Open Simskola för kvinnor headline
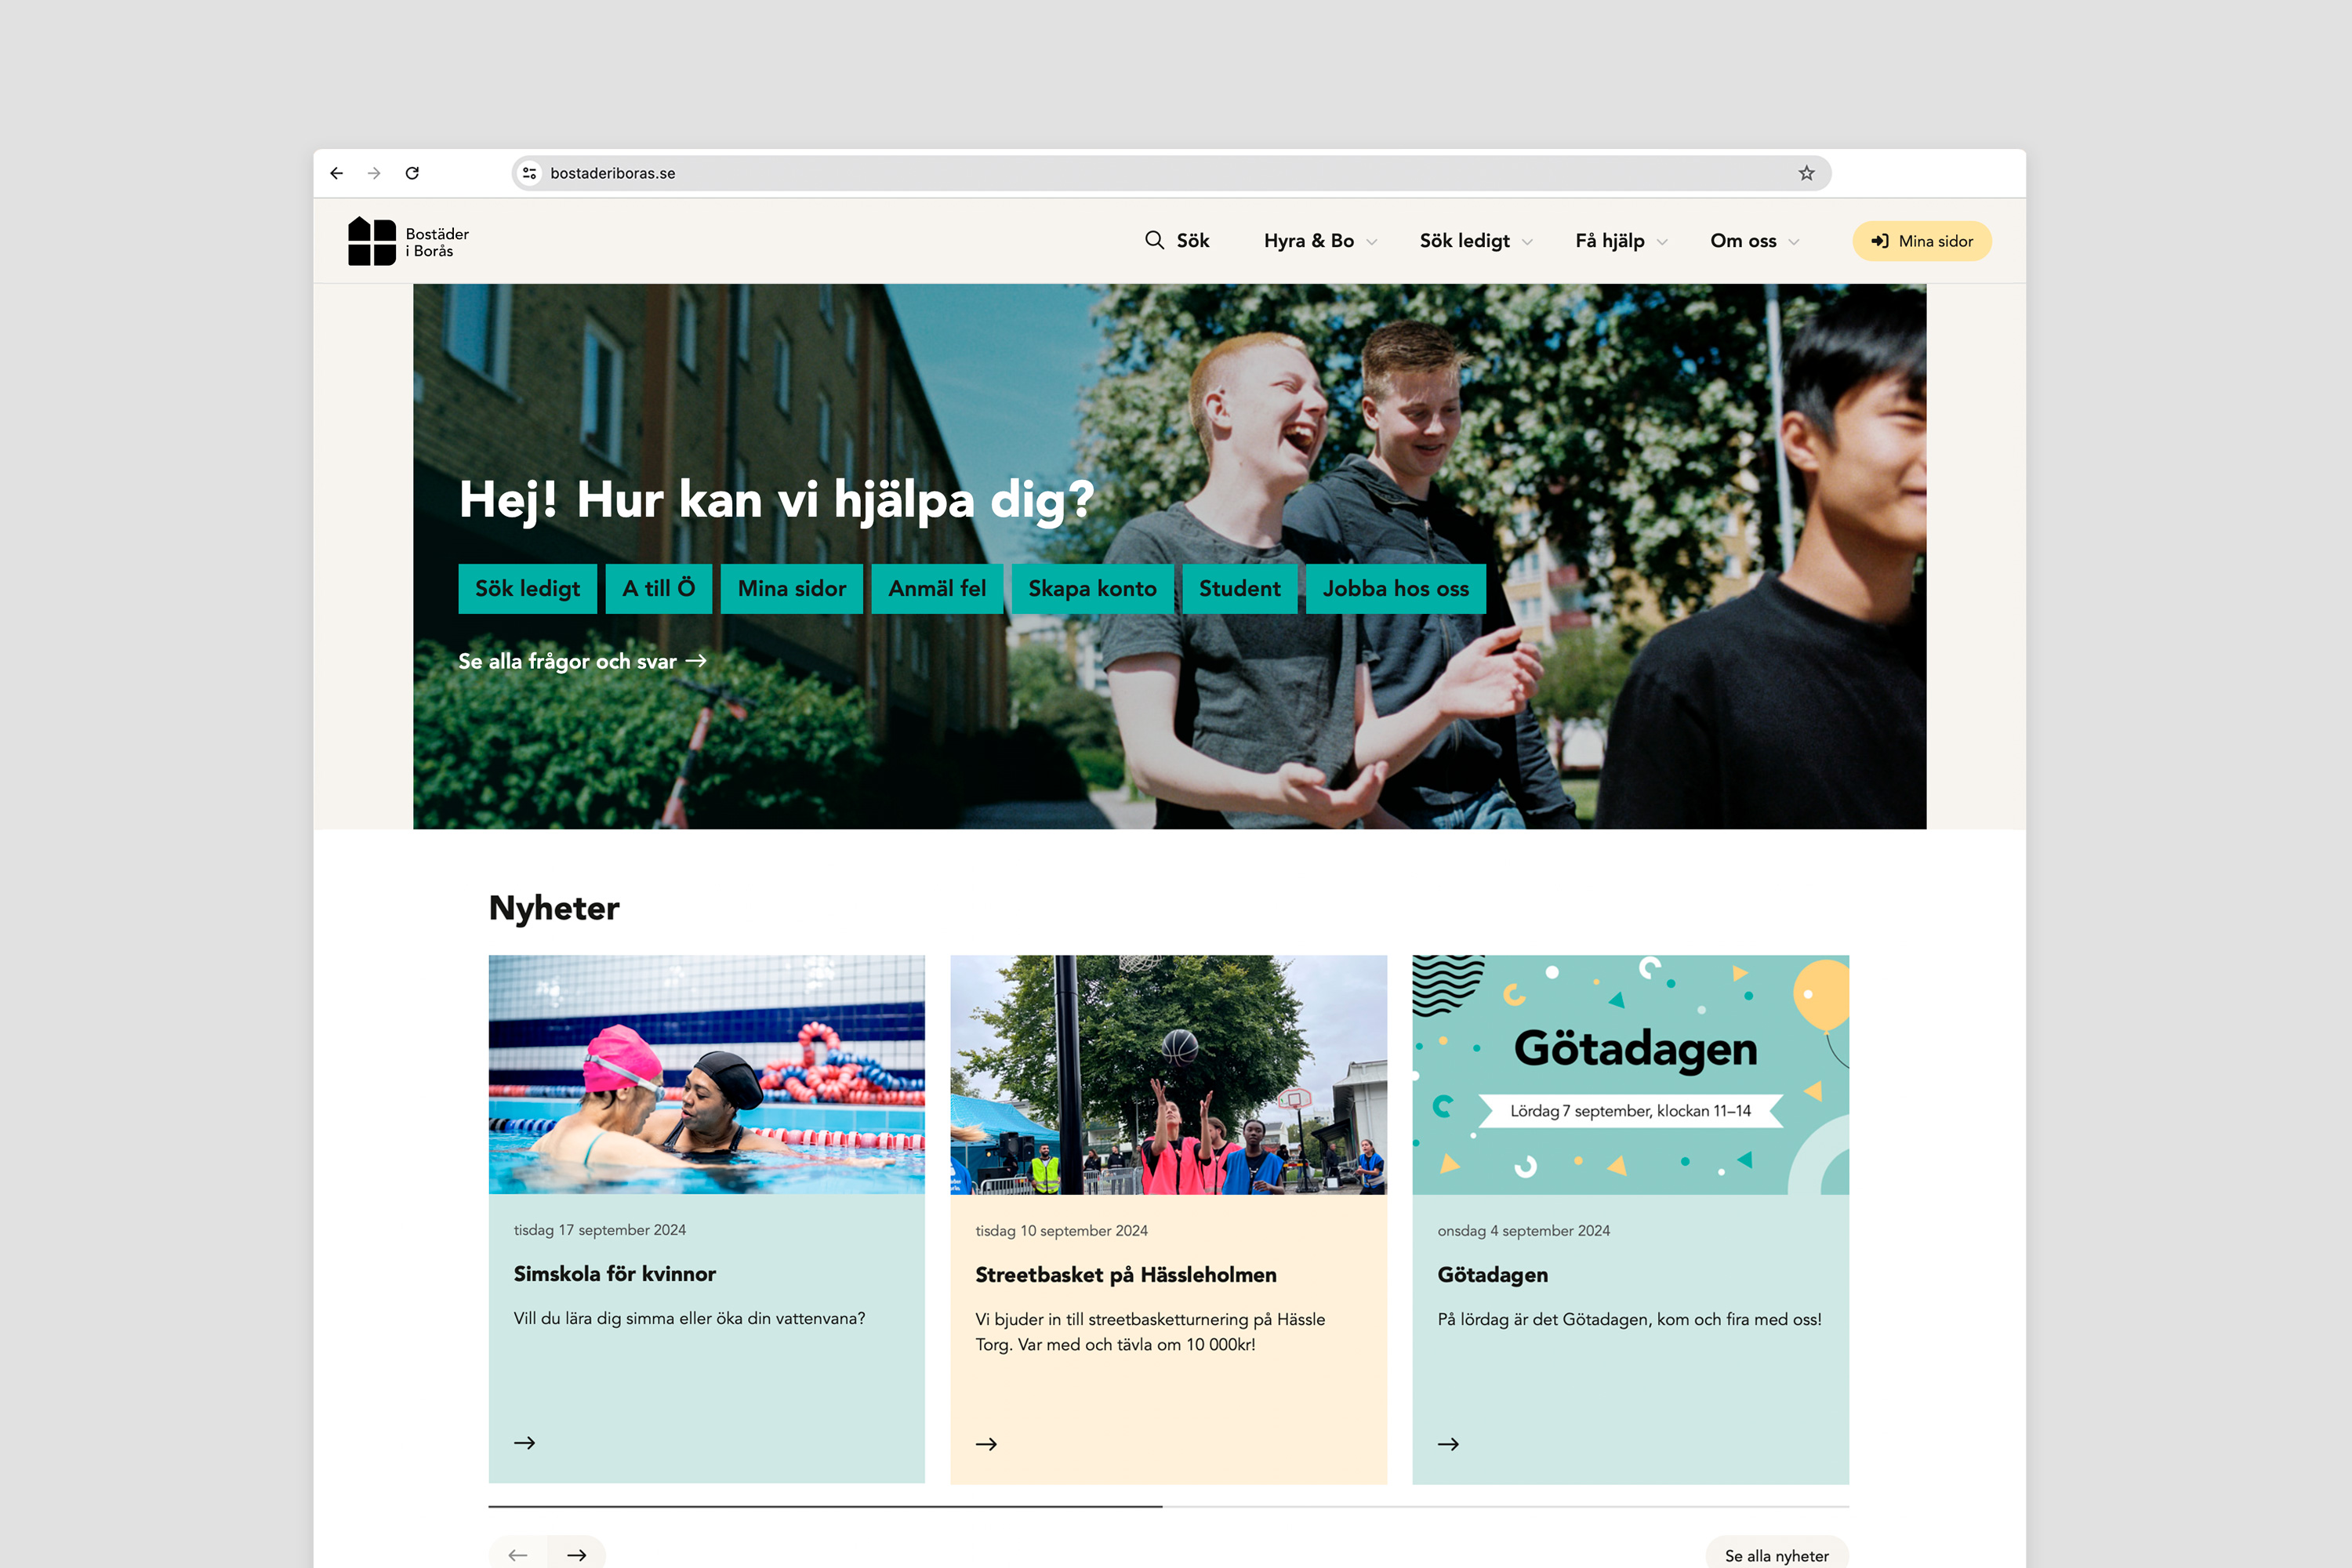Viewport: 2352px width, 1568px height. [615, 1273]
